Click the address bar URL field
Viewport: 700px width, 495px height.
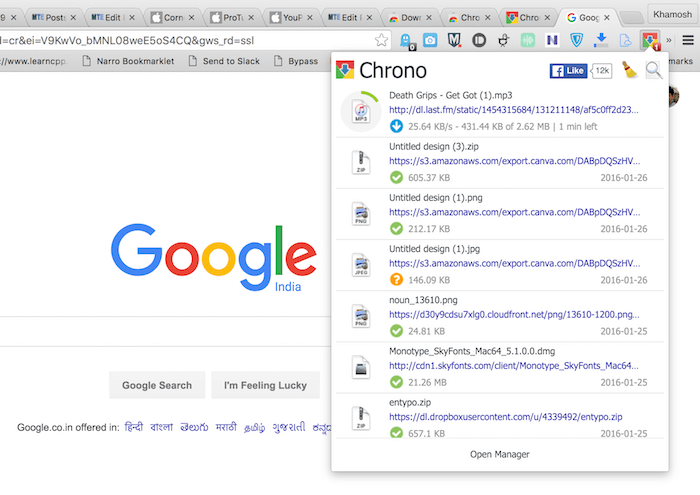coord(185,41)
